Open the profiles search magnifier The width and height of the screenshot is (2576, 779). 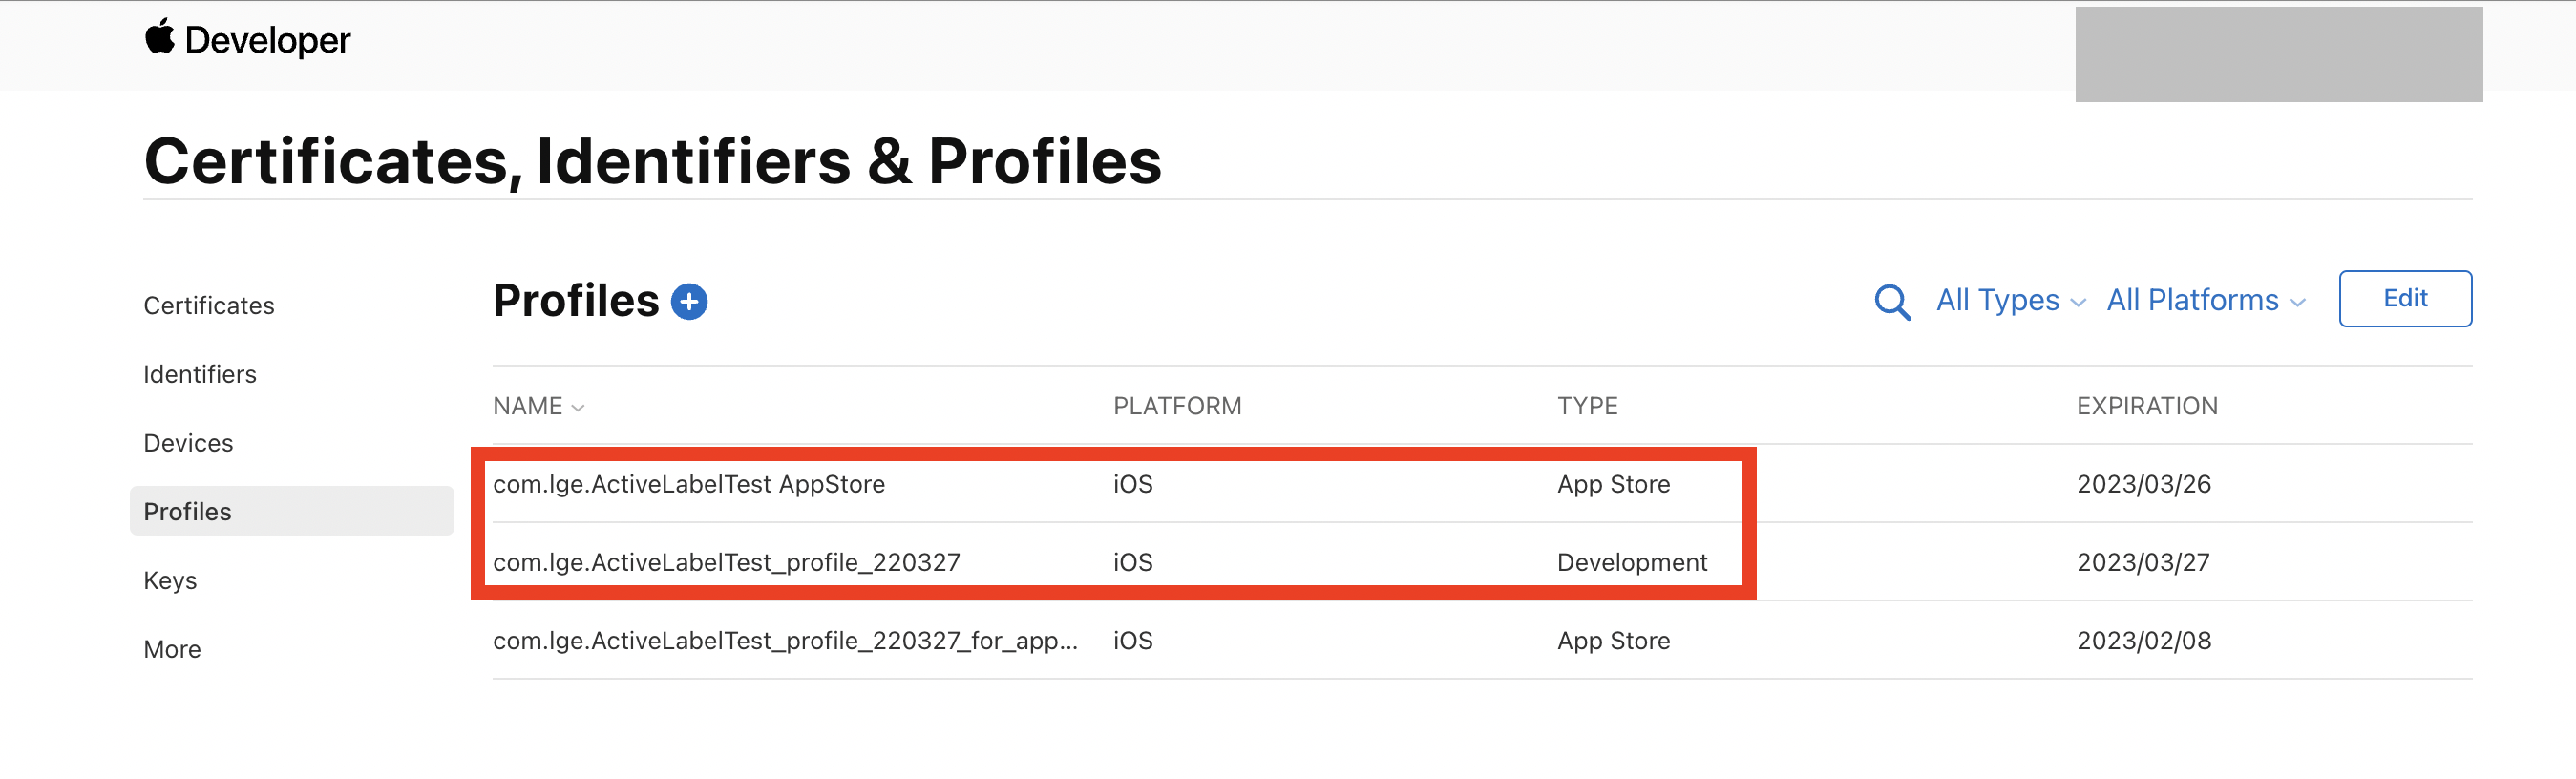coord(1891,301)
